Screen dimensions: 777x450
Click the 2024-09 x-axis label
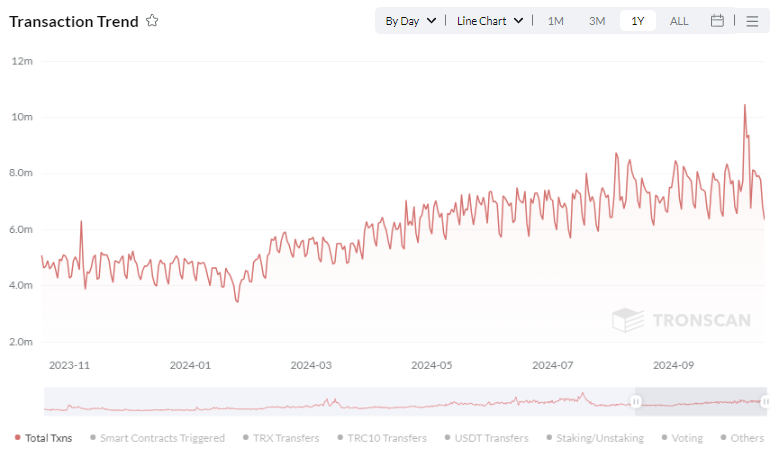(x=673, y=365)
